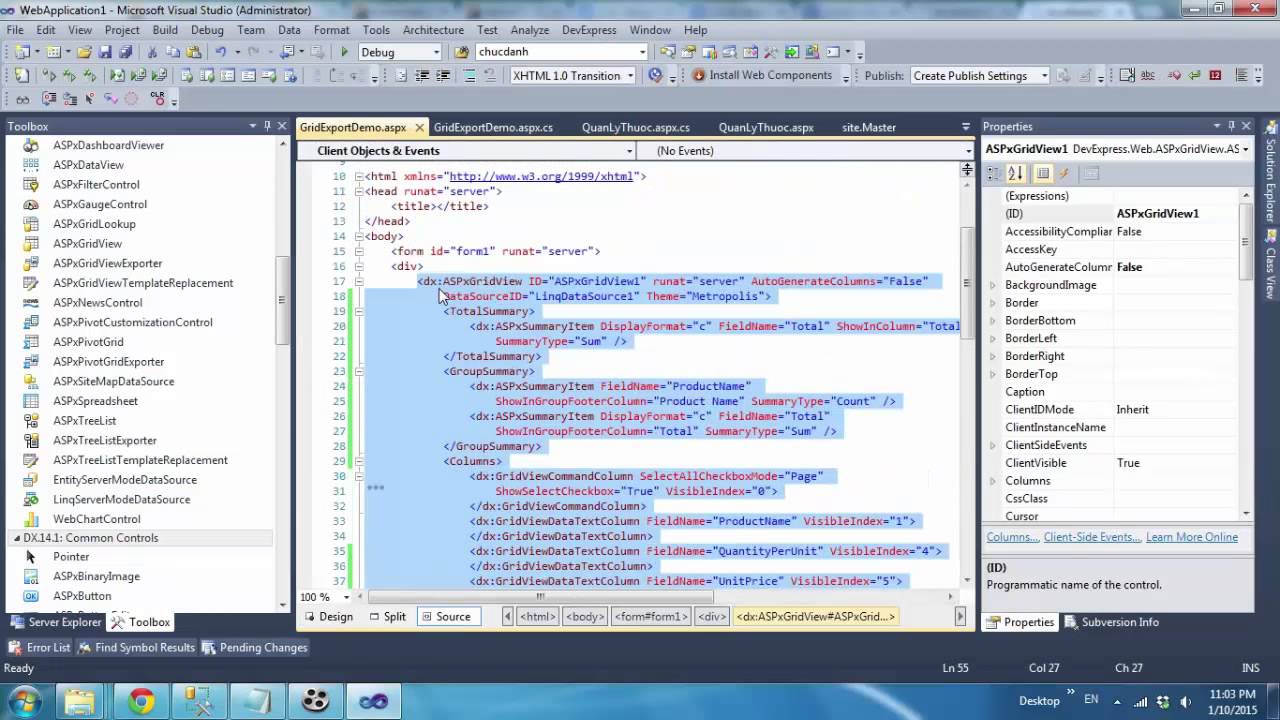Open the File menu
This screenshot has height=720, width=1280.
(x=15, y=30)
